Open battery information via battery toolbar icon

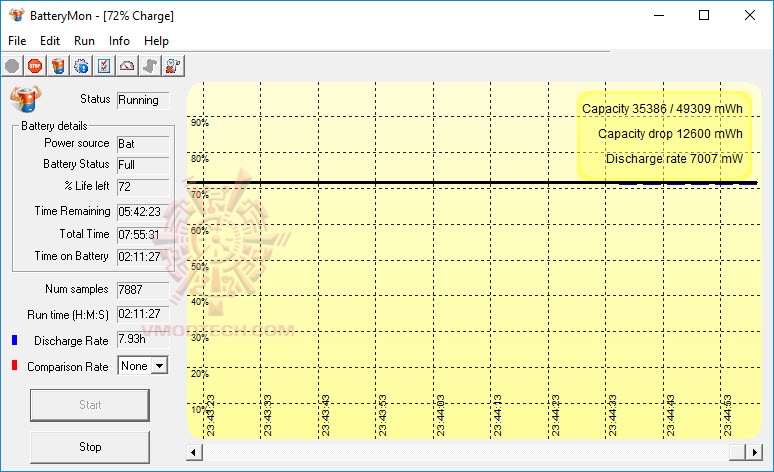pos(58,66)
